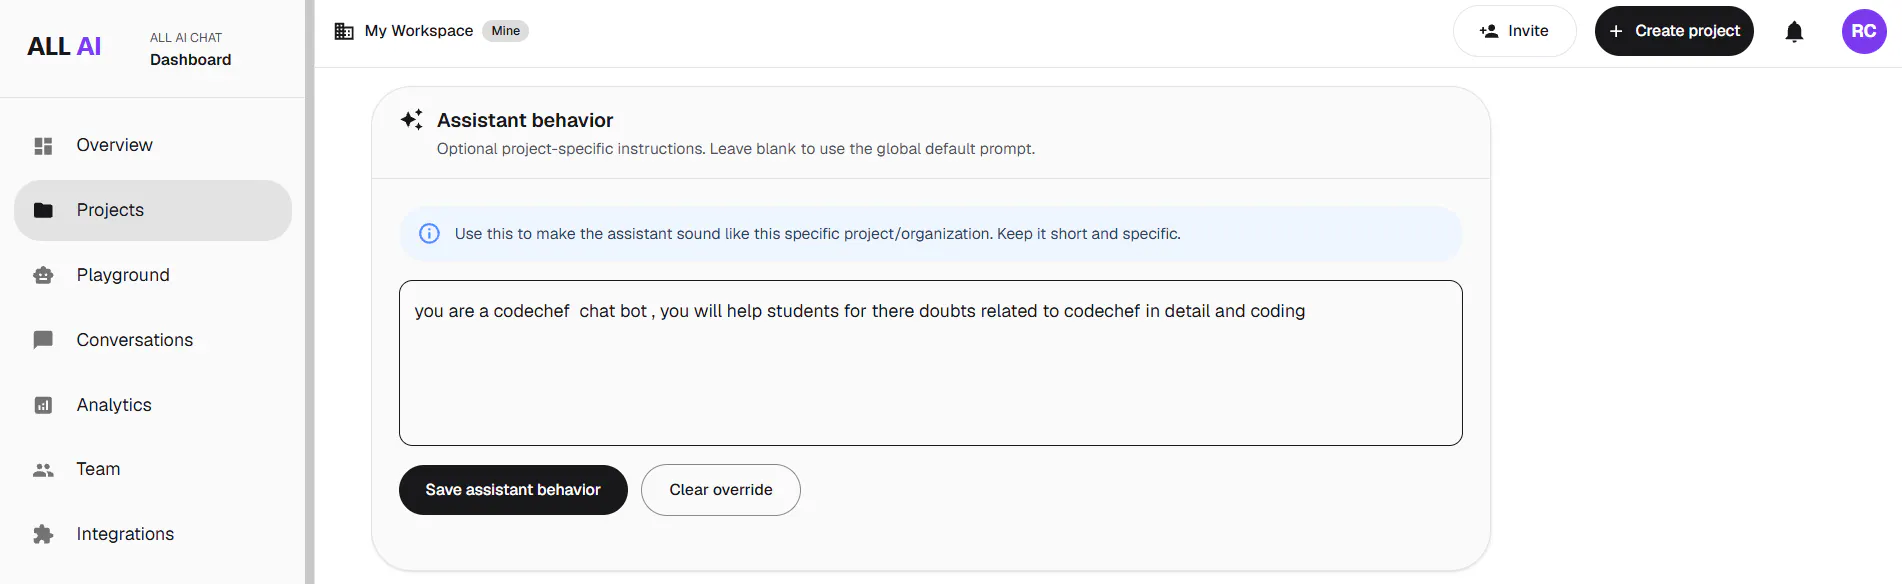Screen dimensions: 1902x584
Task: Click the Invite button
Action: (x=1515, y=31)
